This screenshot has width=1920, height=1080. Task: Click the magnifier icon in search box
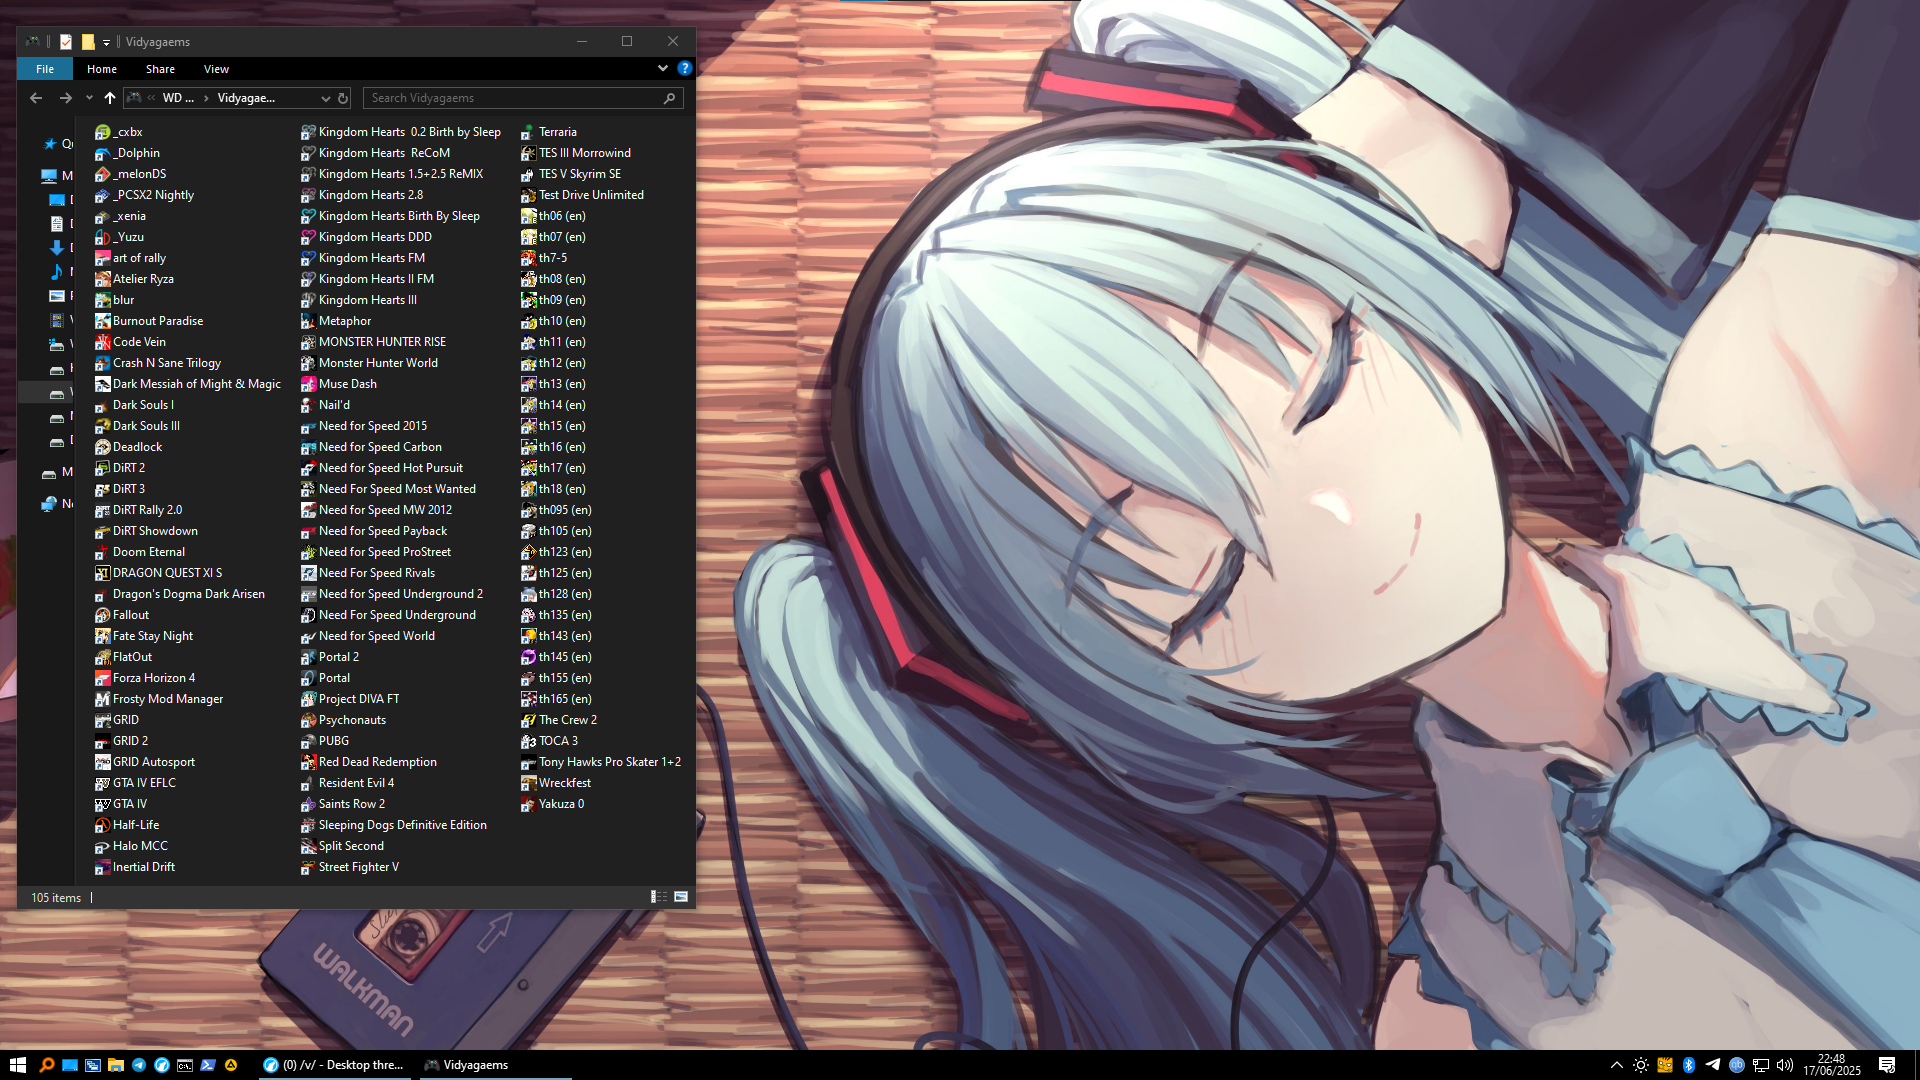(x=670, y=98)
